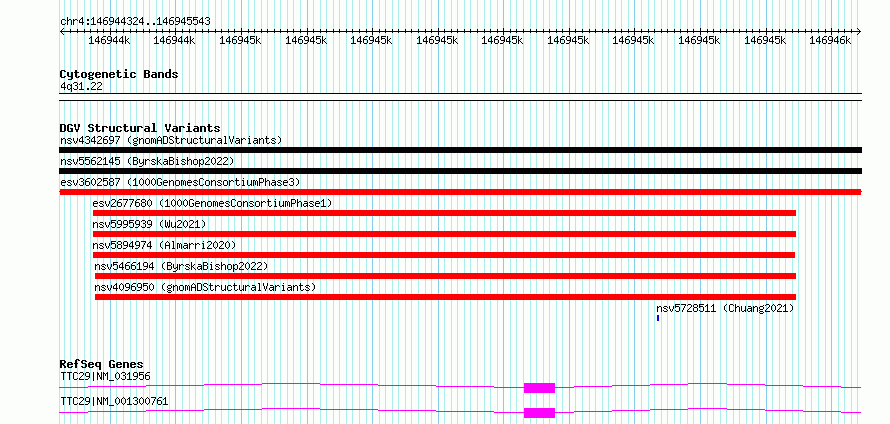The width and height of the screenshot is (890, 424).
Task: Click the small blue nsv5728511 variant mark
Action: (658, 318)
